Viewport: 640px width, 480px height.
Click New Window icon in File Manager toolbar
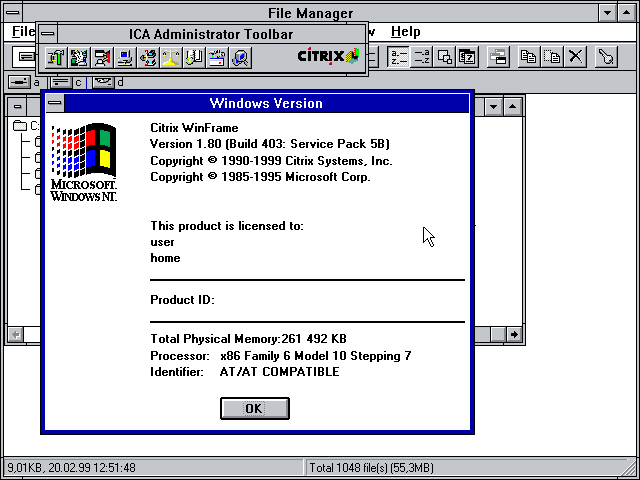point(498,57)
